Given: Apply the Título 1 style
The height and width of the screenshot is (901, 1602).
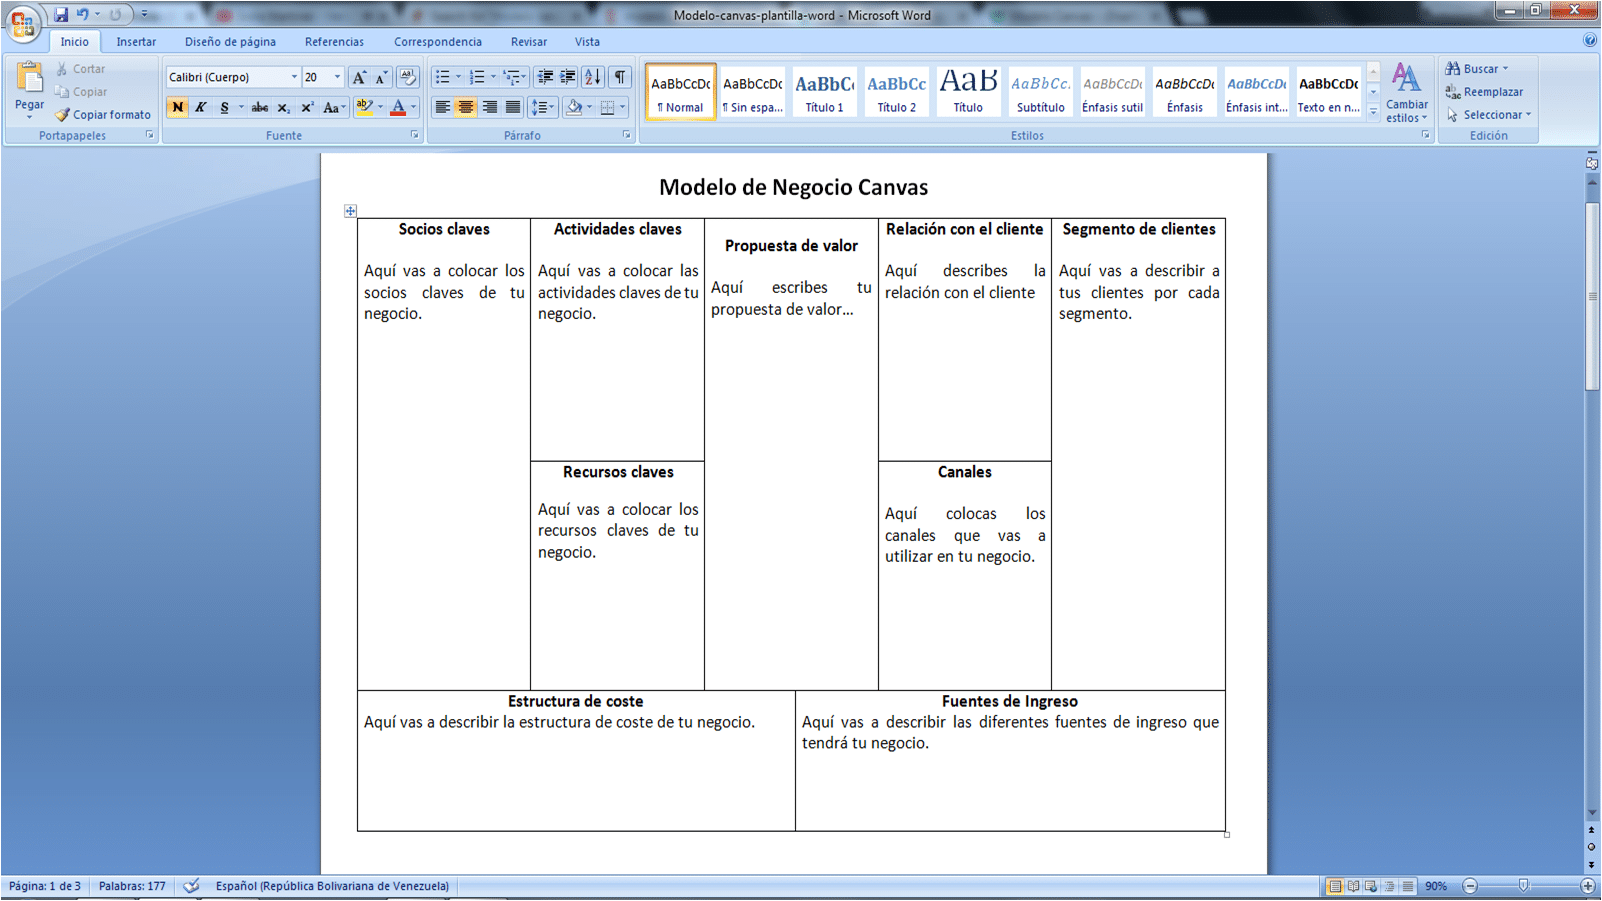Looking at the screenshot, I should click(x=825, y=92).
